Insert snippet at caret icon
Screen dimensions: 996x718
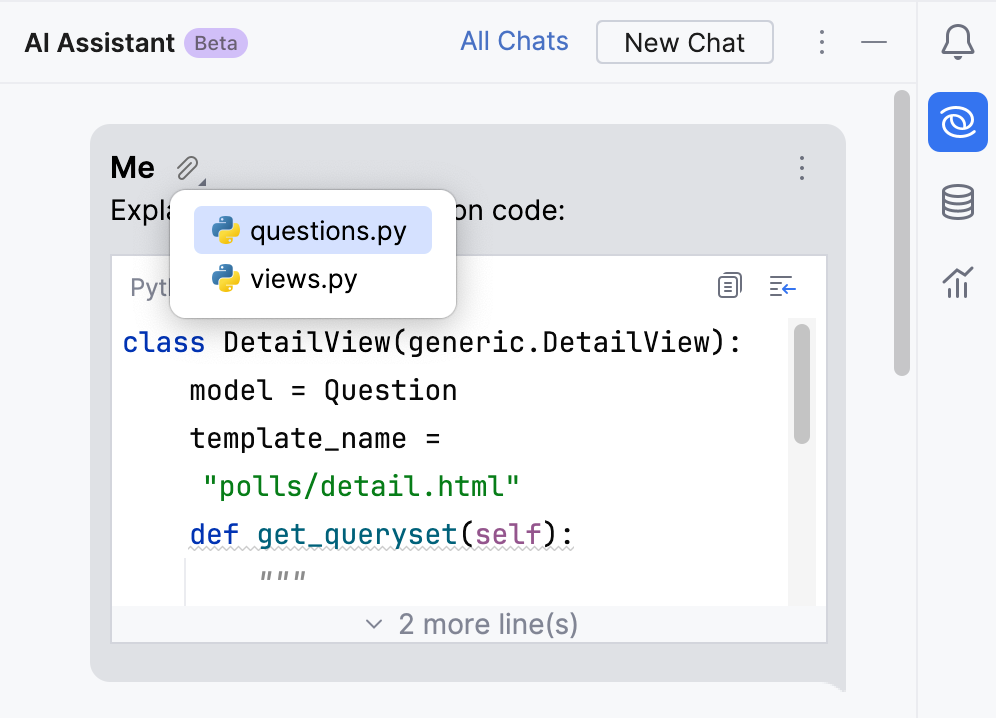coord(782,286)
